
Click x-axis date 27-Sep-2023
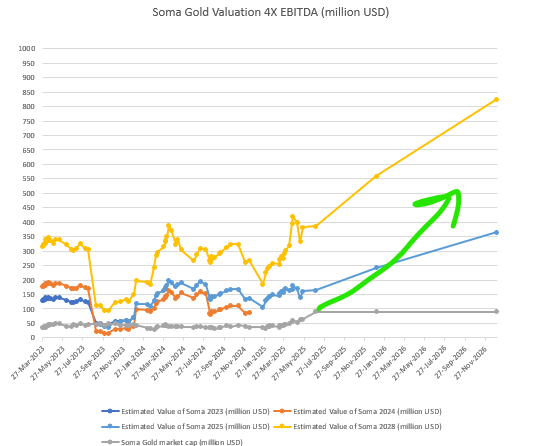click(x=89, y=362)
